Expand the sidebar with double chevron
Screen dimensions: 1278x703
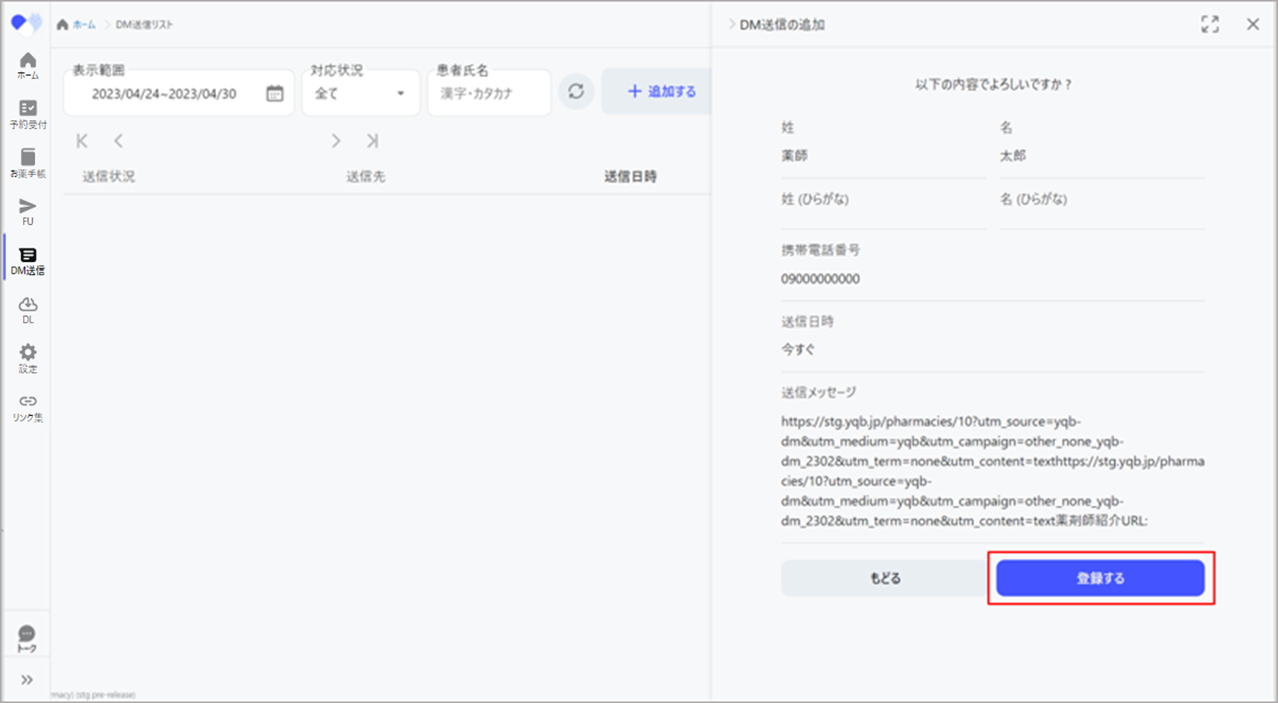click(27, 680)
